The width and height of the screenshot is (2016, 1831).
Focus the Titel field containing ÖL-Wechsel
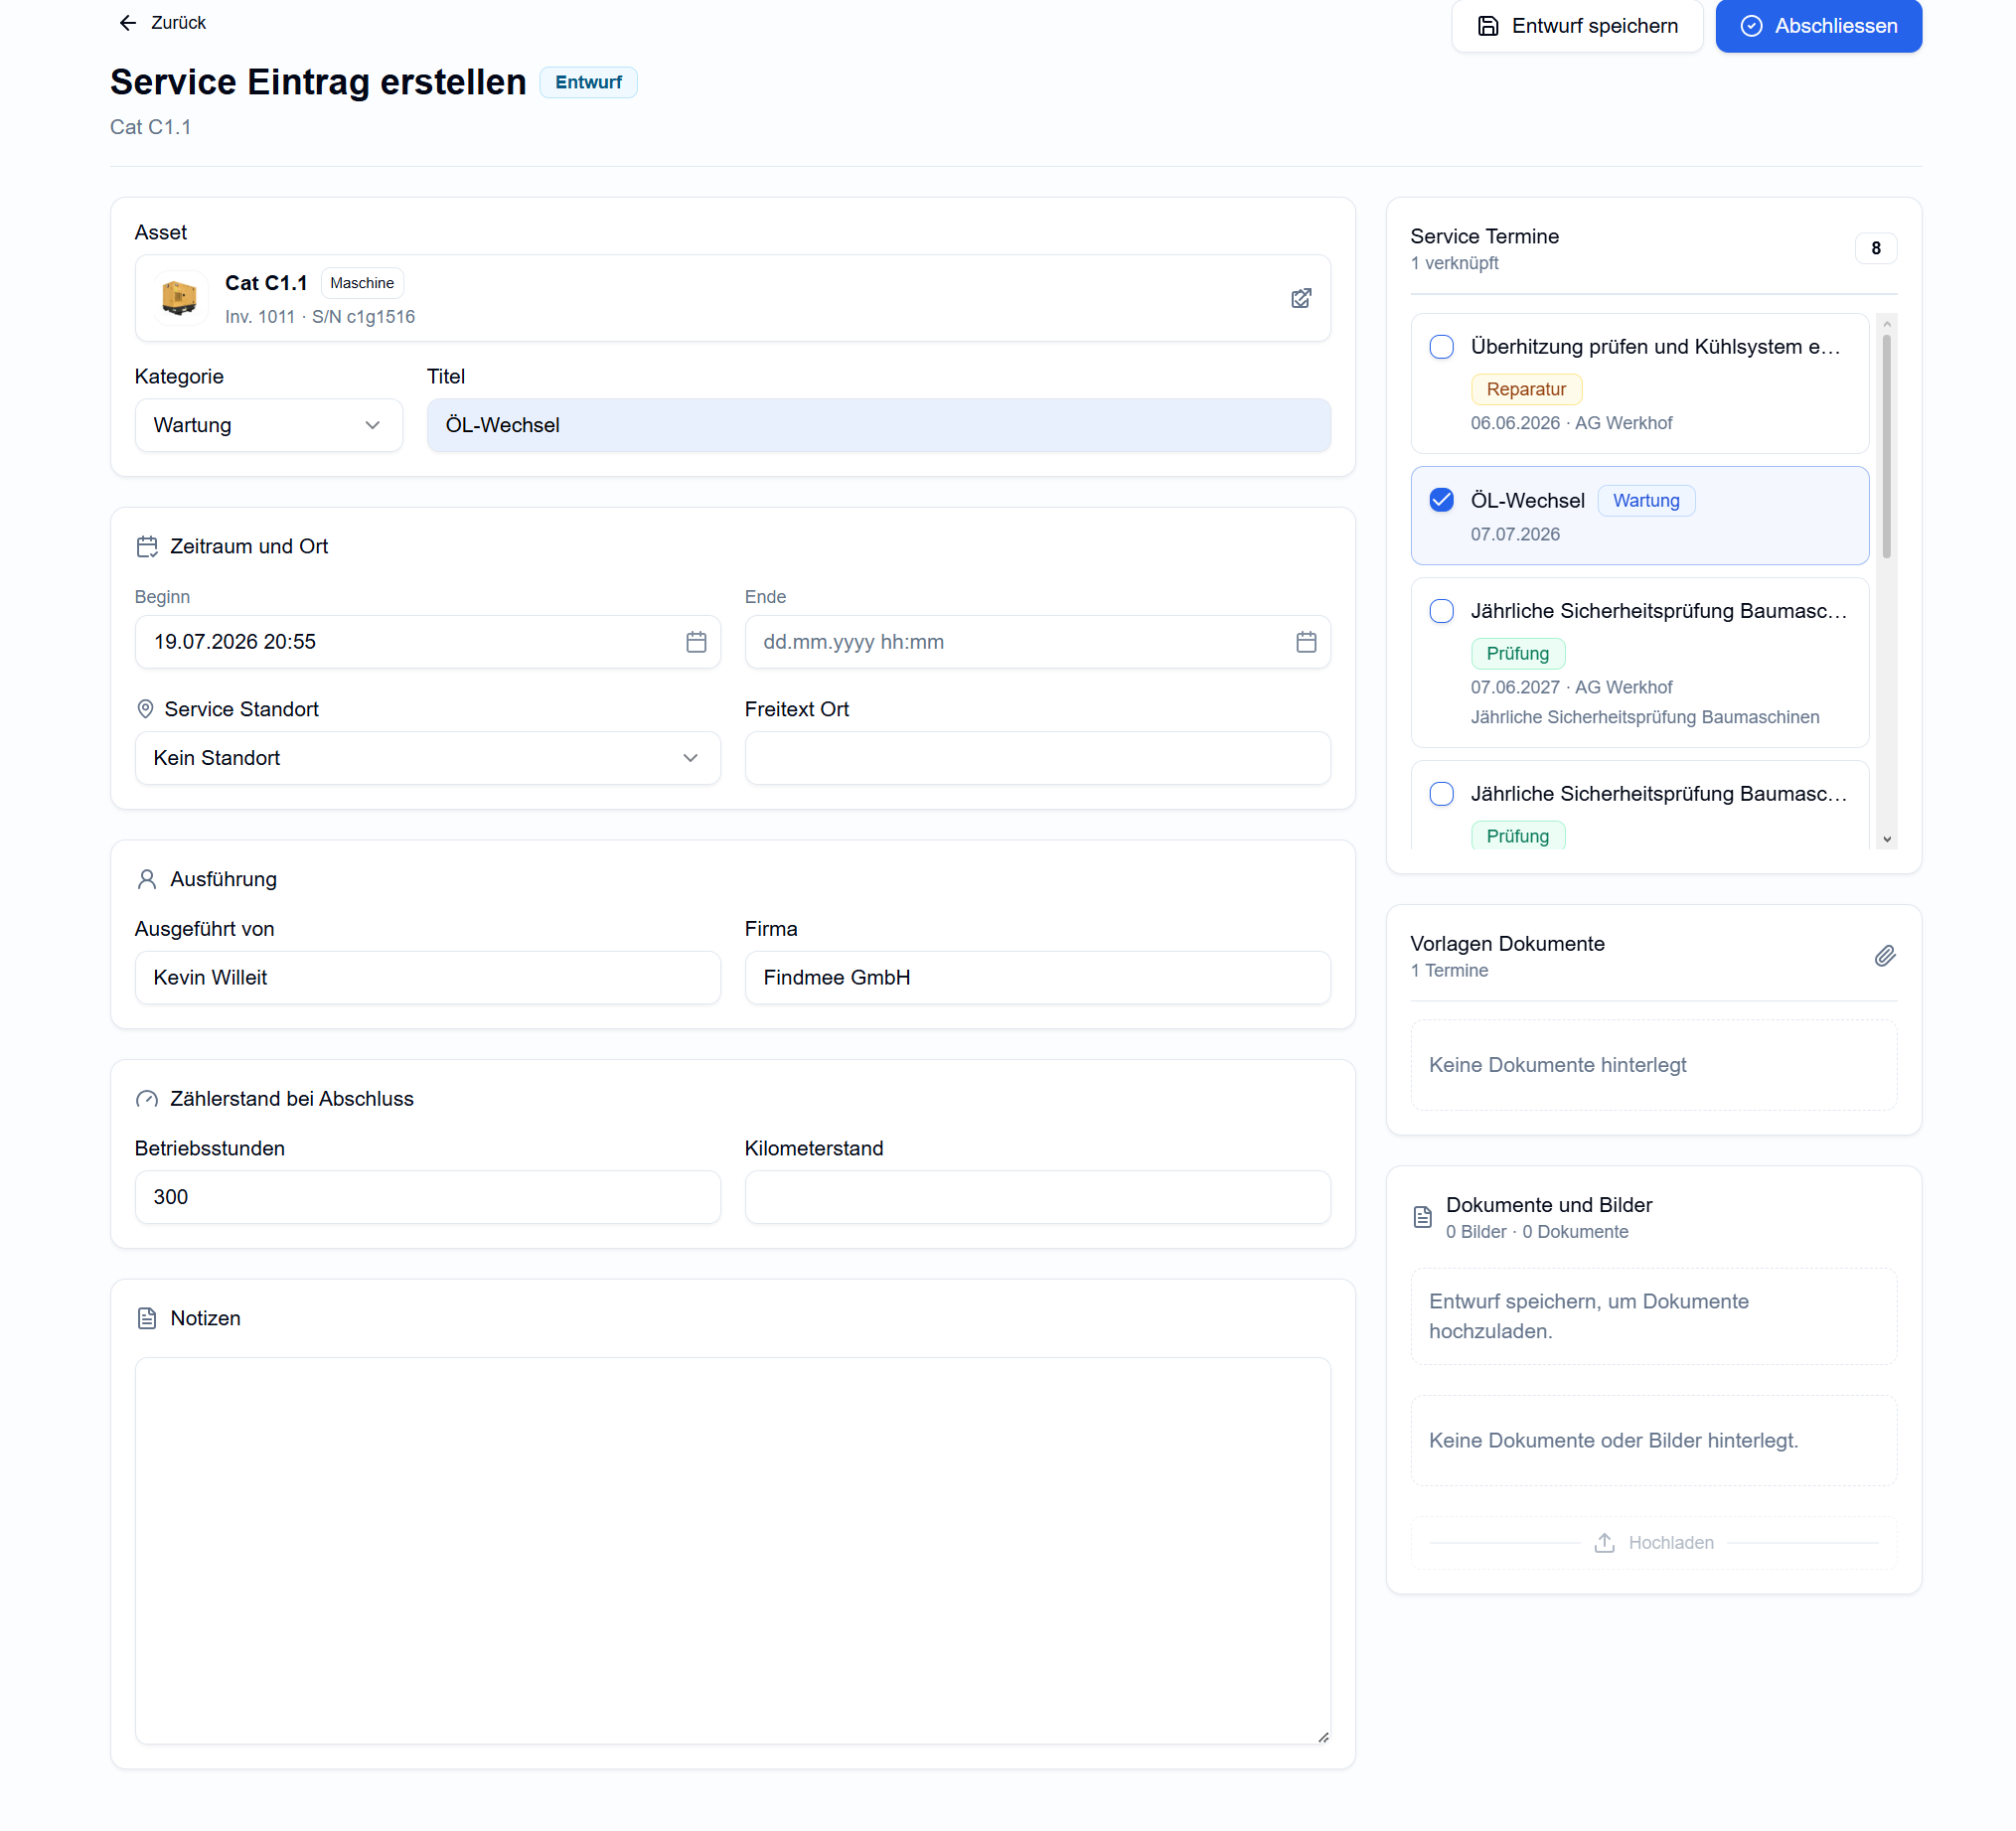878,425
